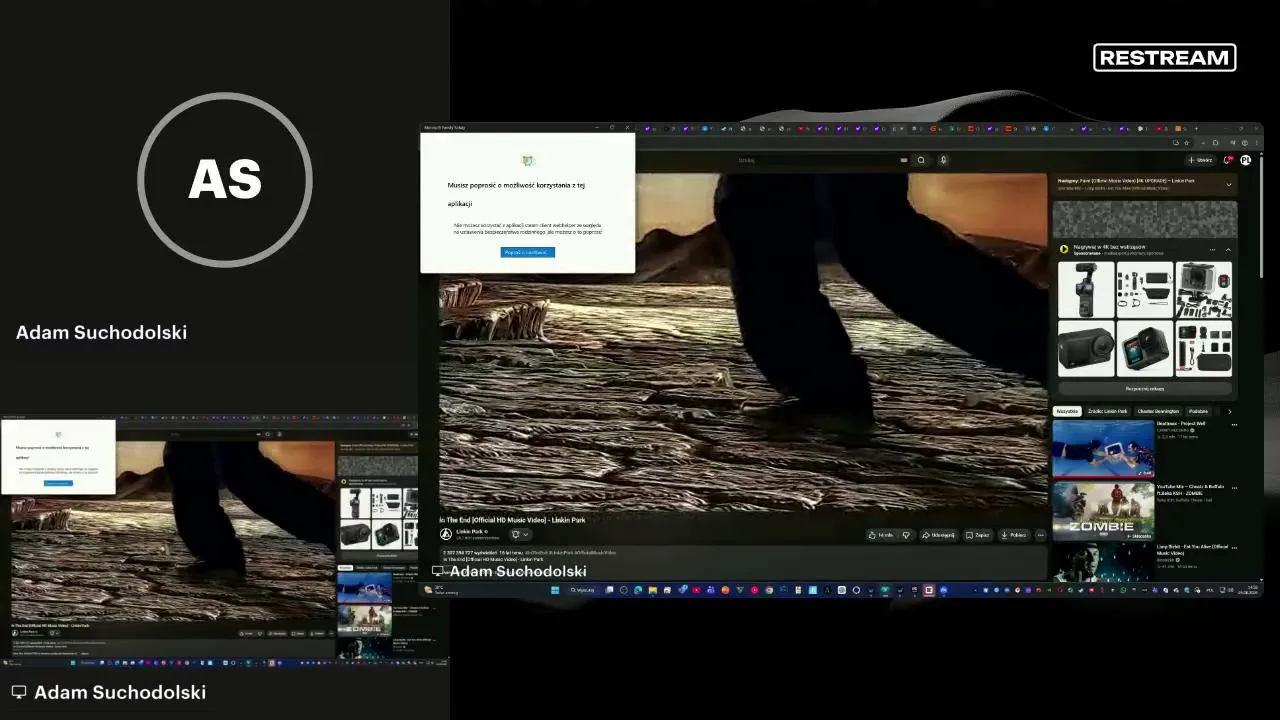Image resolution: width=1280 pixels, height=720 pixels.
Task: Close the Microsoft Family Safety dialog
Action: pos(627,128)
